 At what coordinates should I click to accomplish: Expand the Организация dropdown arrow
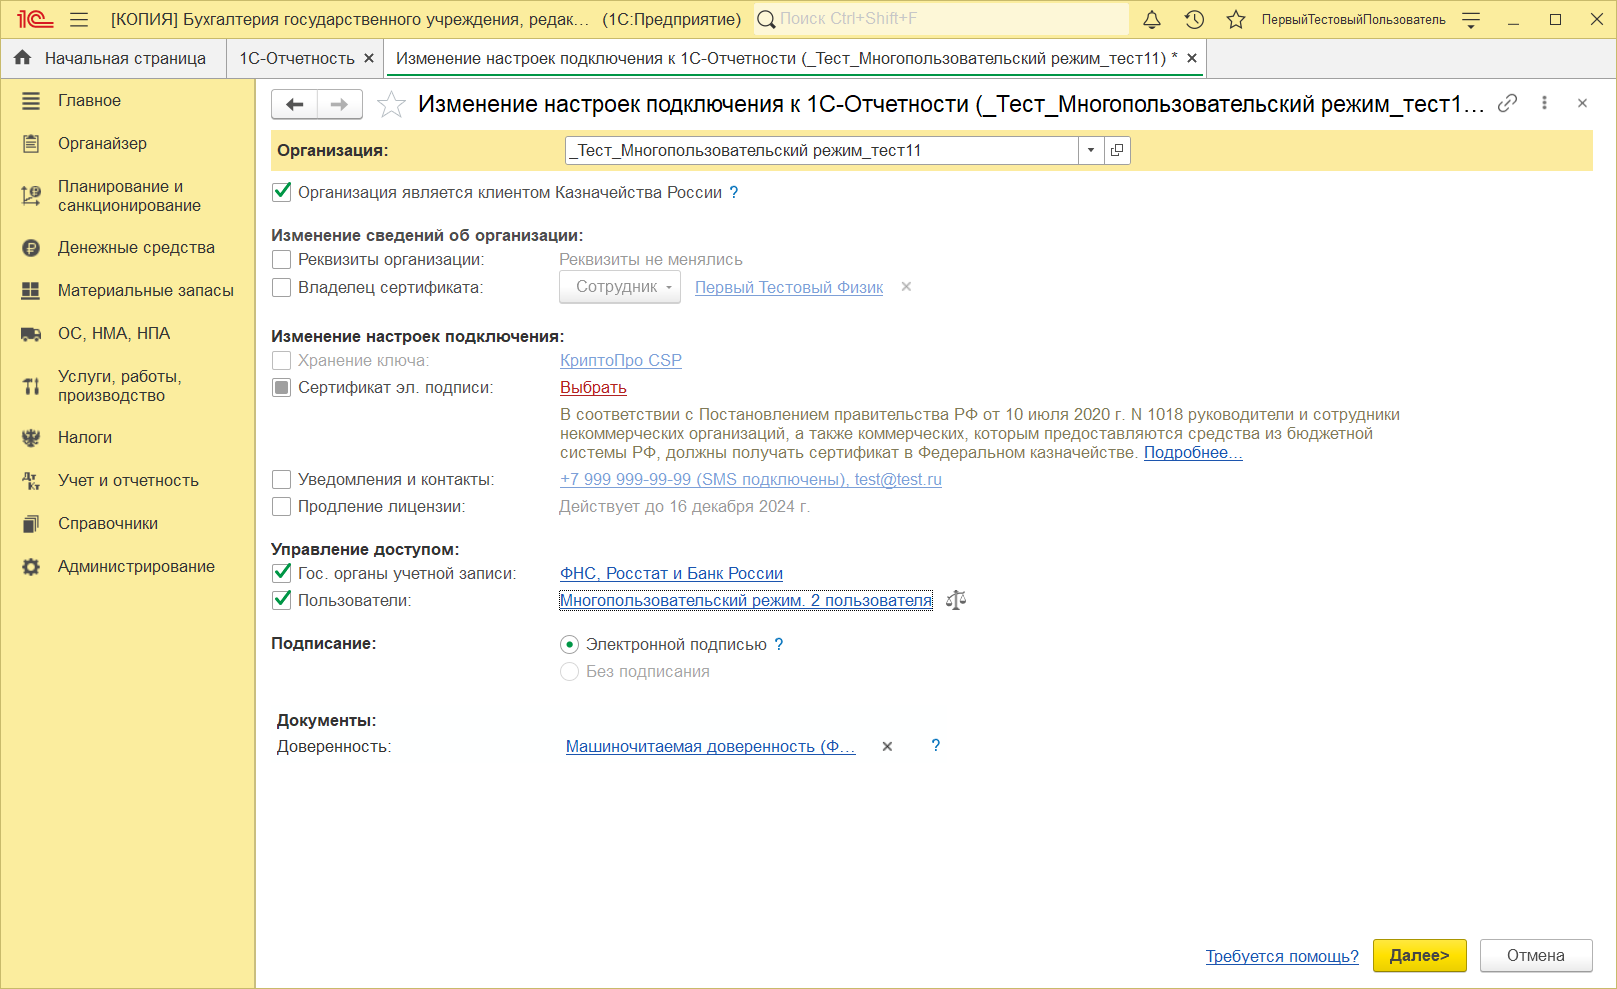[1091, 150]
